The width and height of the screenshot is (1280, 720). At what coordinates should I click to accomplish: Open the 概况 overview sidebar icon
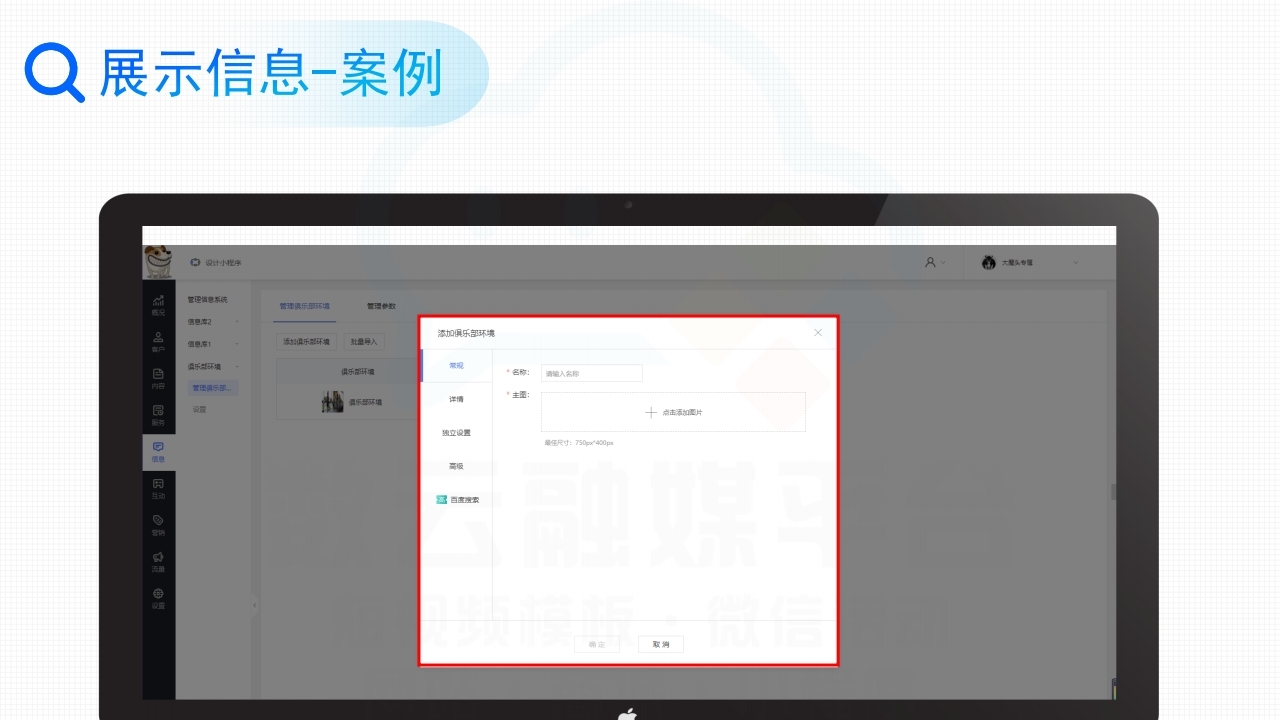pos(158,304)
